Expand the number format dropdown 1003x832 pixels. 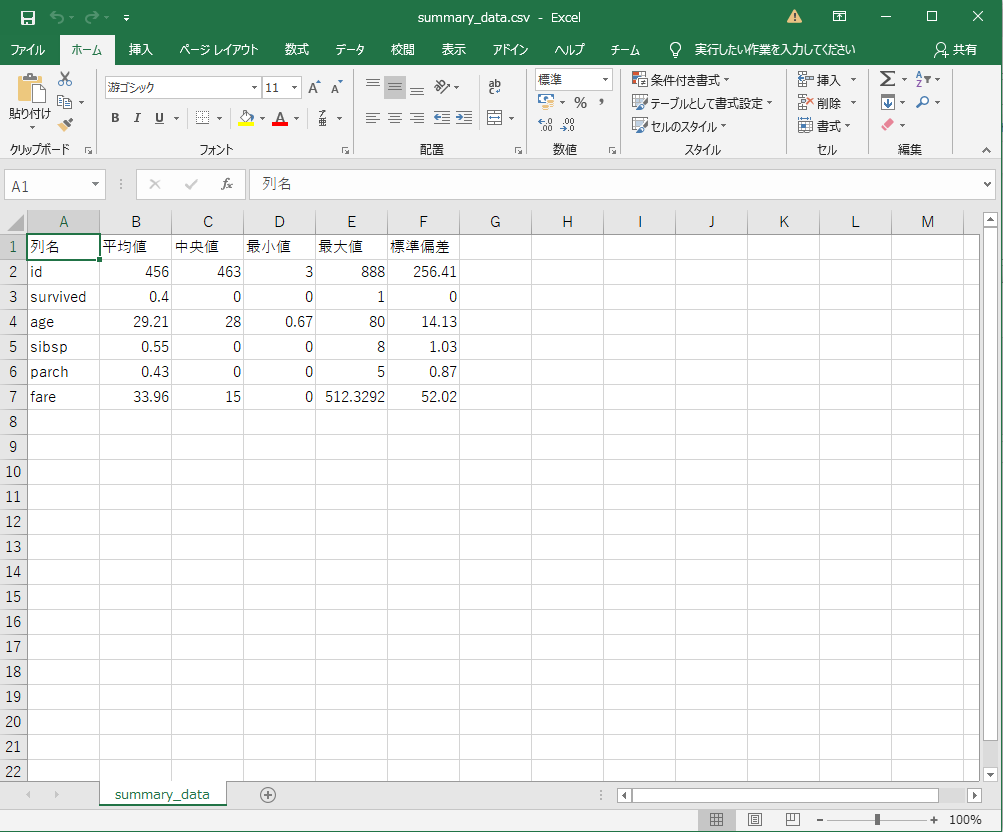(605, 80)
